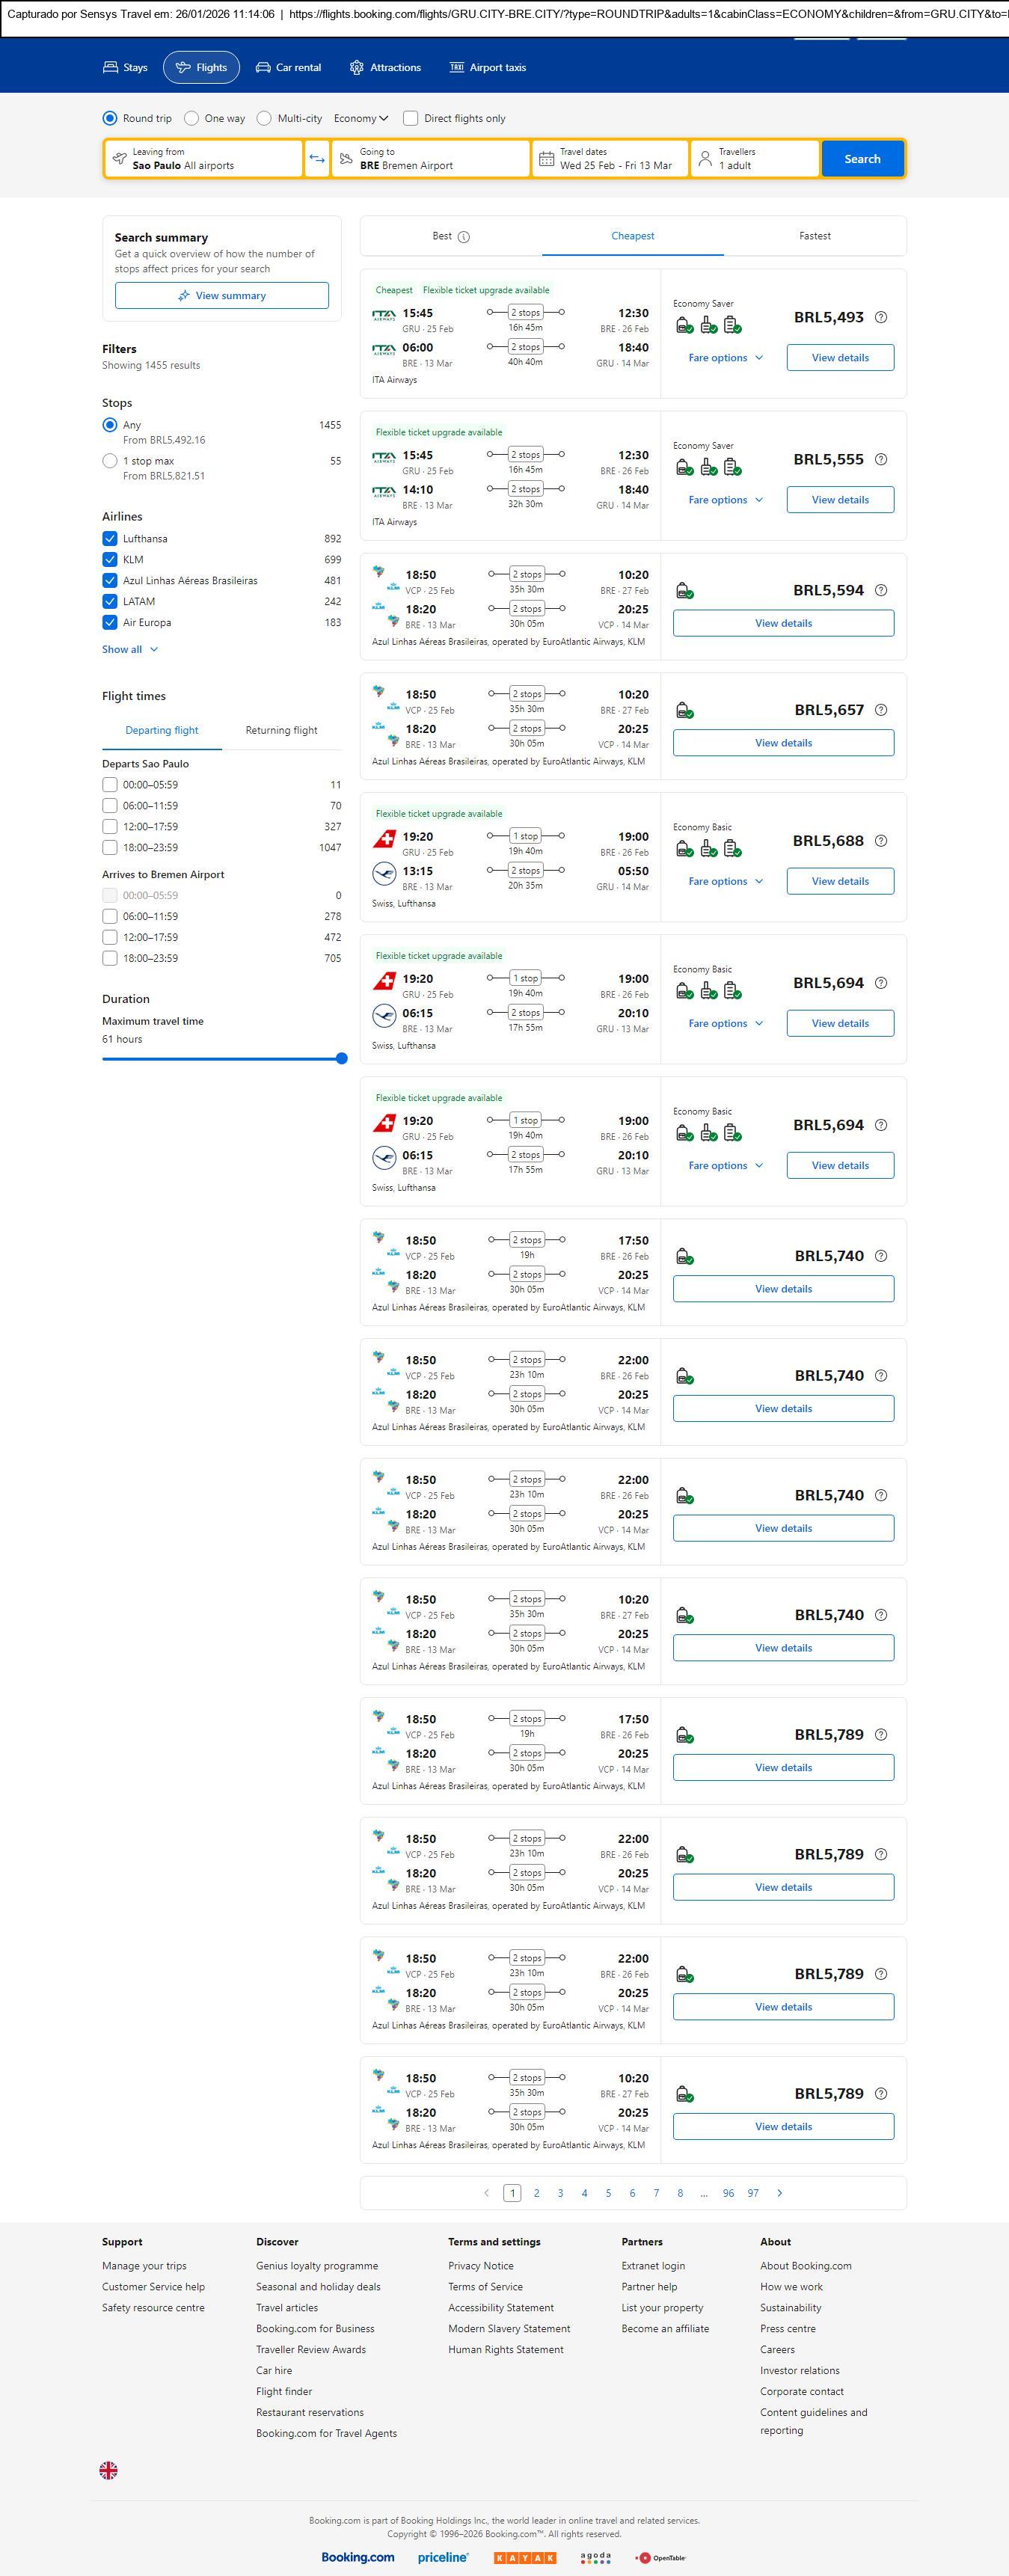Click the View summary button

tap(221, 296)
